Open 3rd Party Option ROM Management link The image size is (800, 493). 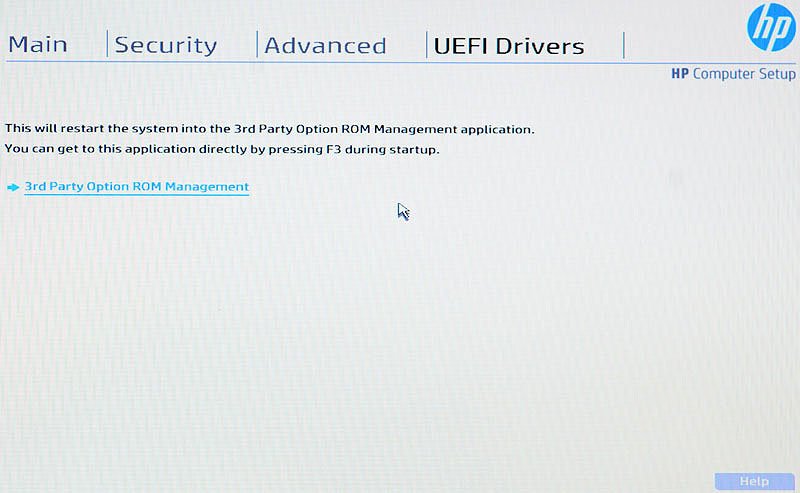coord(137,187)
